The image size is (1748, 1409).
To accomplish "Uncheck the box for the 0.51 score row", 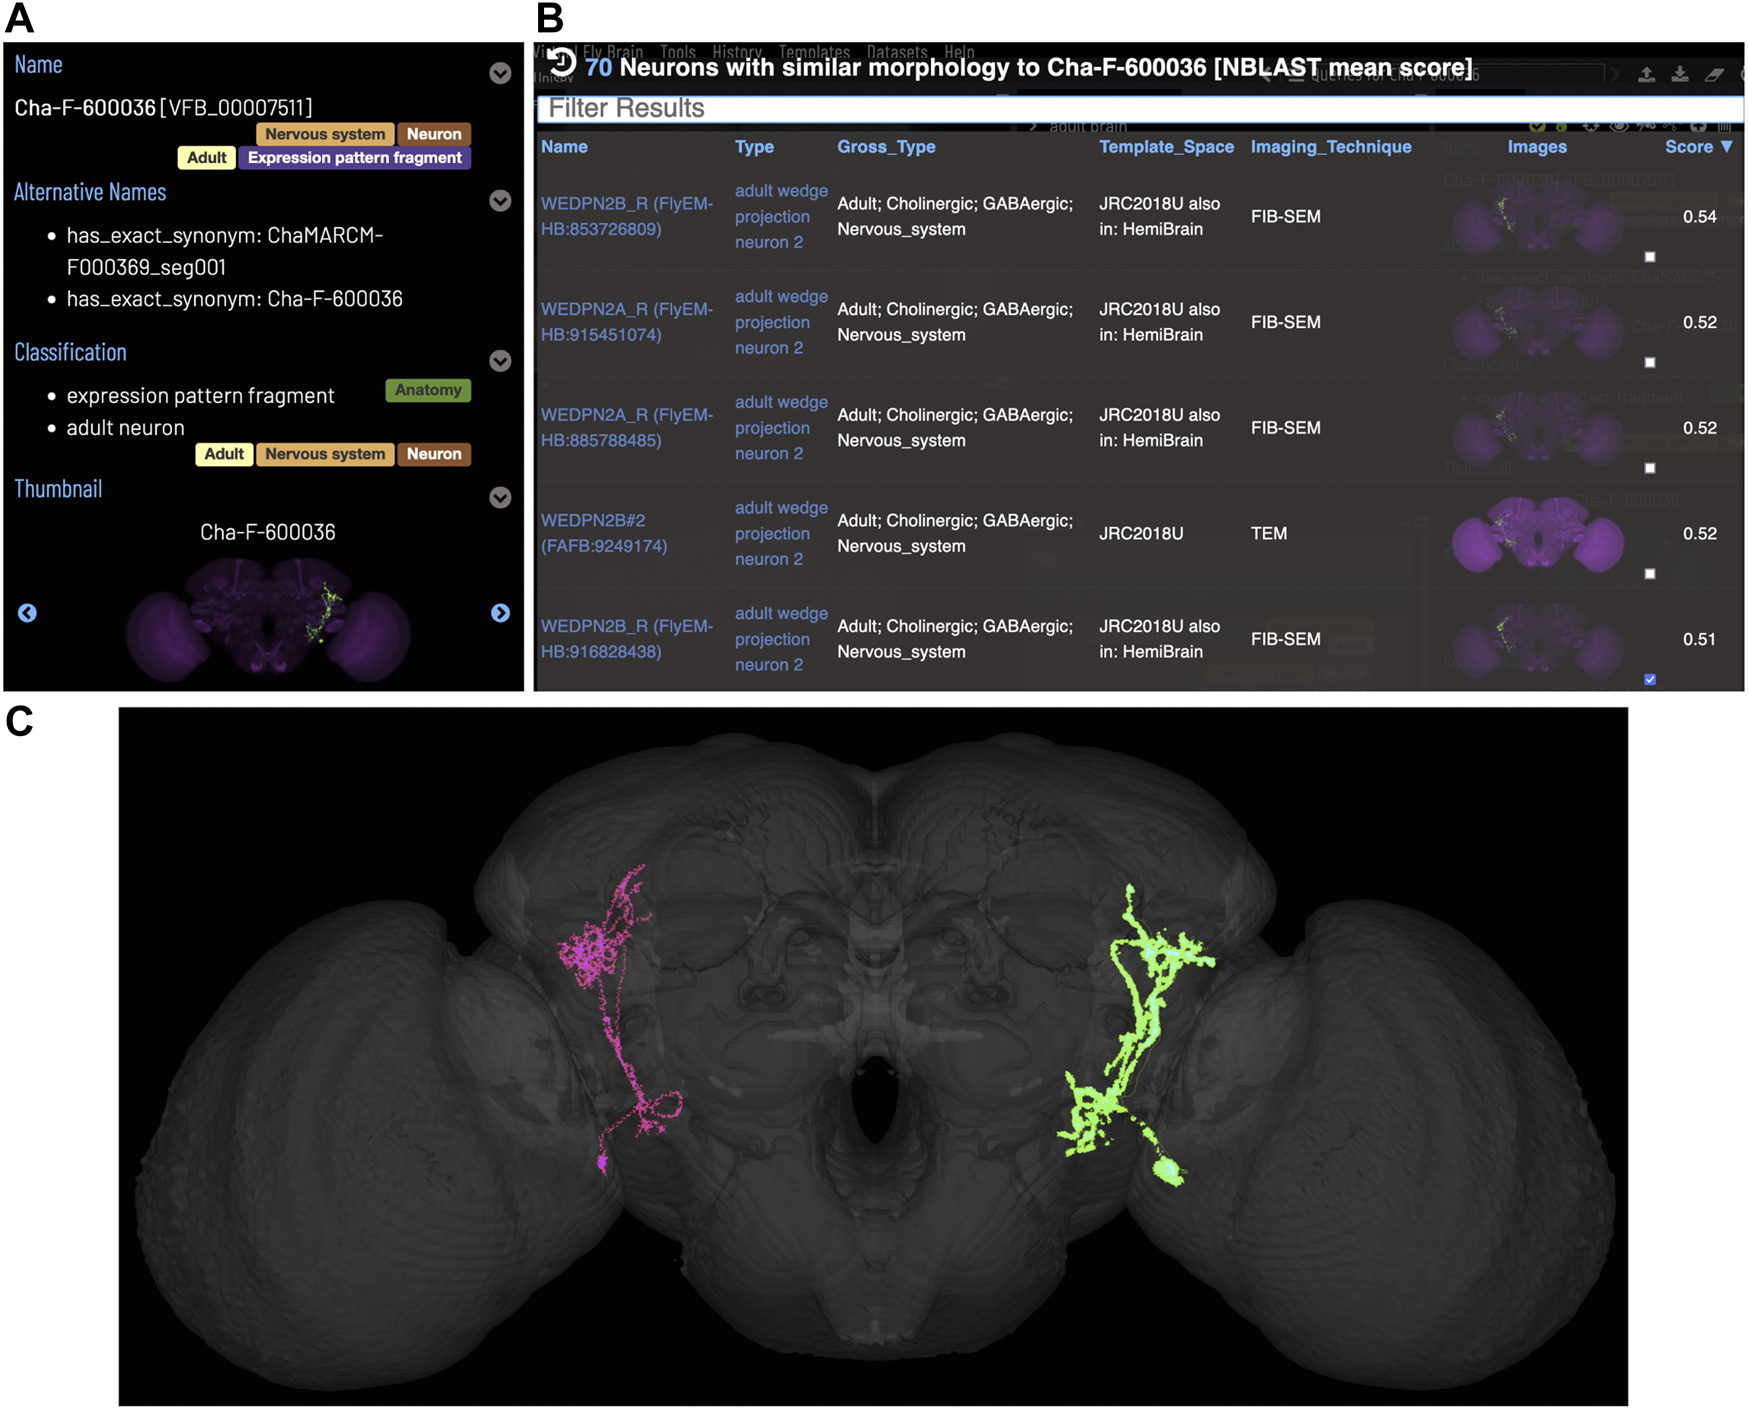I will pyautogui.click(x=1650, y=680).
